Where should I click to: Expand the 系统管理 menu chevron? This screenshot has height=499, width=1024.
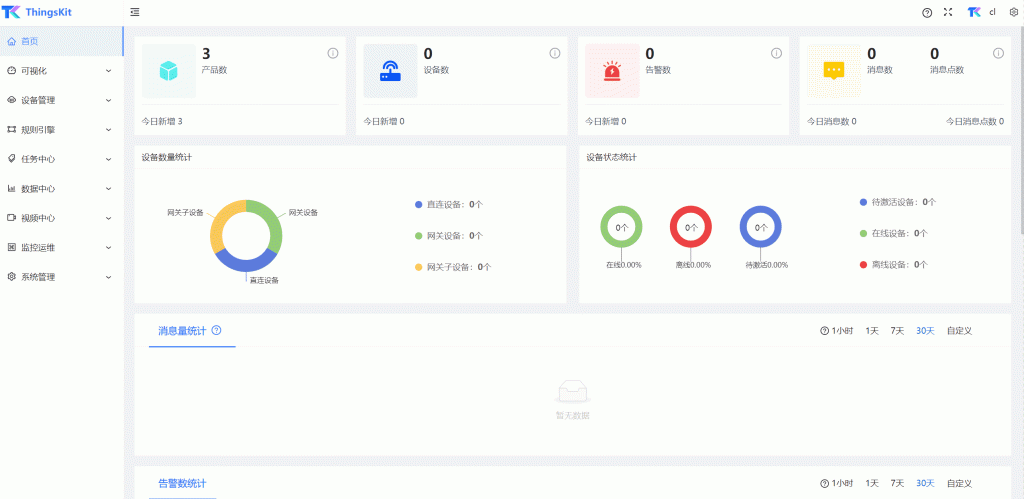pyautogui.click(x=109, y=276)
